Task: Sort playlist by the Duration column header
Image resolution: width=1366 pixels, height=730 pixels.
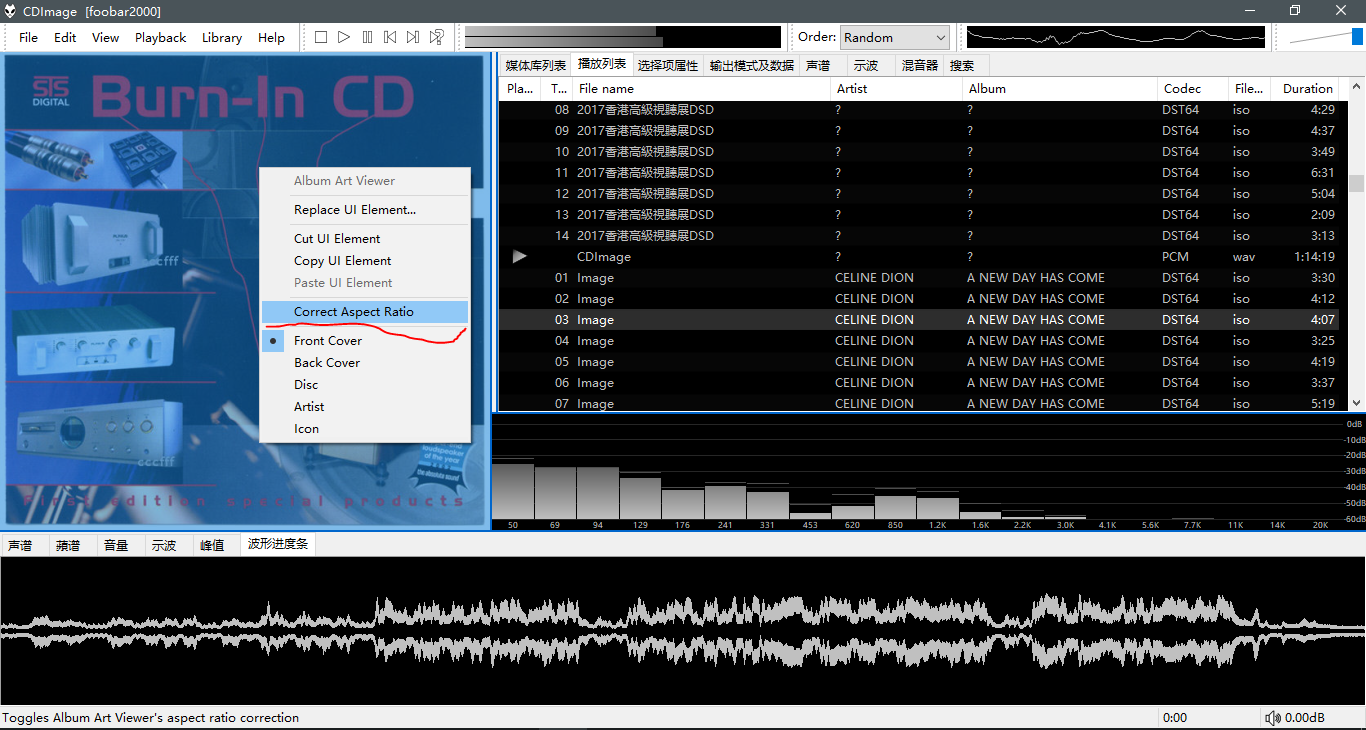Action: [1307, 88]
